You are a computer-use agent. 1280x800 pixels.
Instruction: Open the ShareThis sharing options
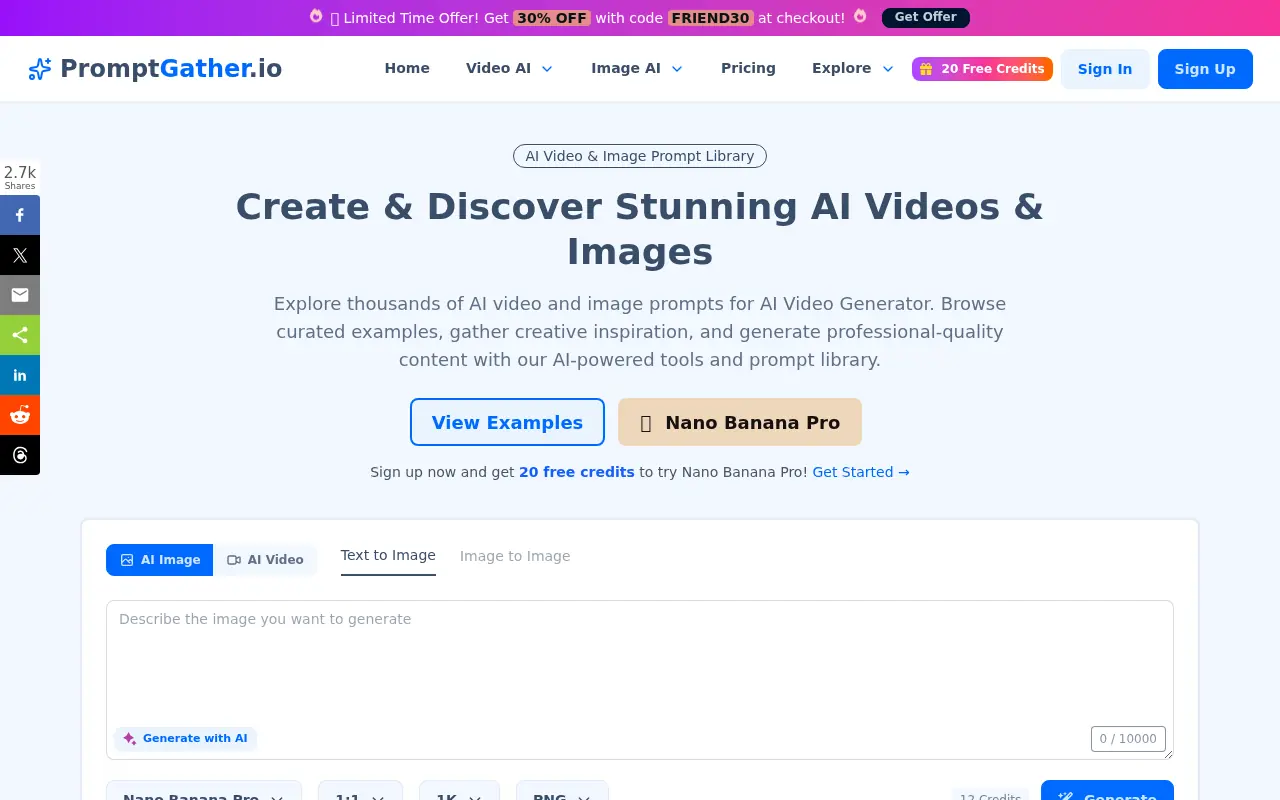[x=20, y=335]
